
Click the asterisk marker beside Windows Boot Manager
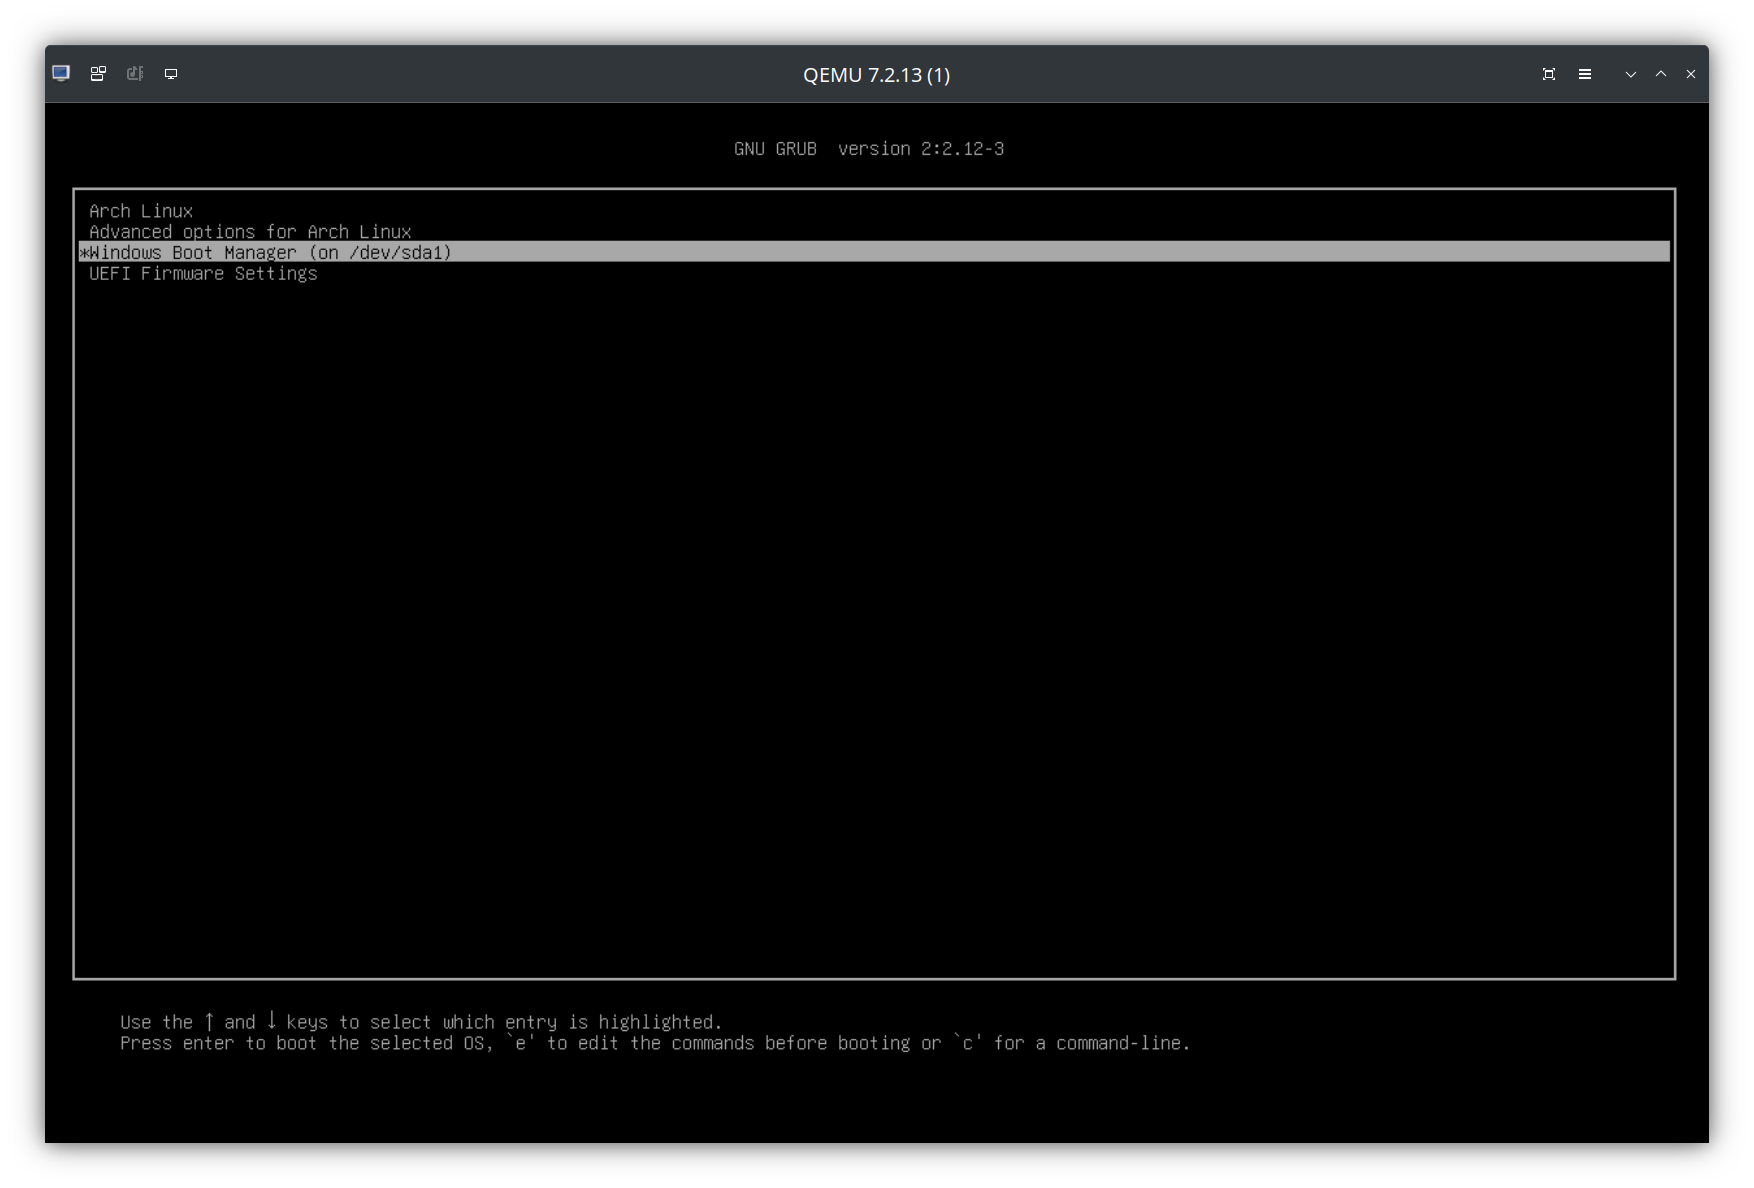point(83,252)
